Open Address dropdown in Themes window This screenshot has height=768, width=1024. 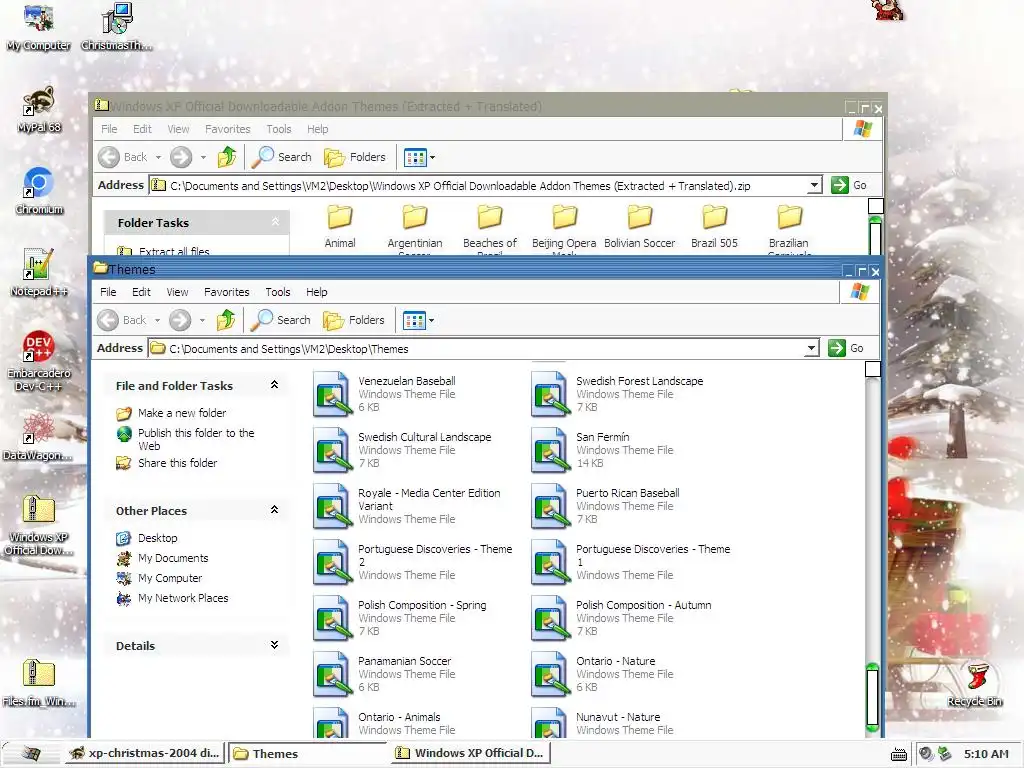coord(811,348)
